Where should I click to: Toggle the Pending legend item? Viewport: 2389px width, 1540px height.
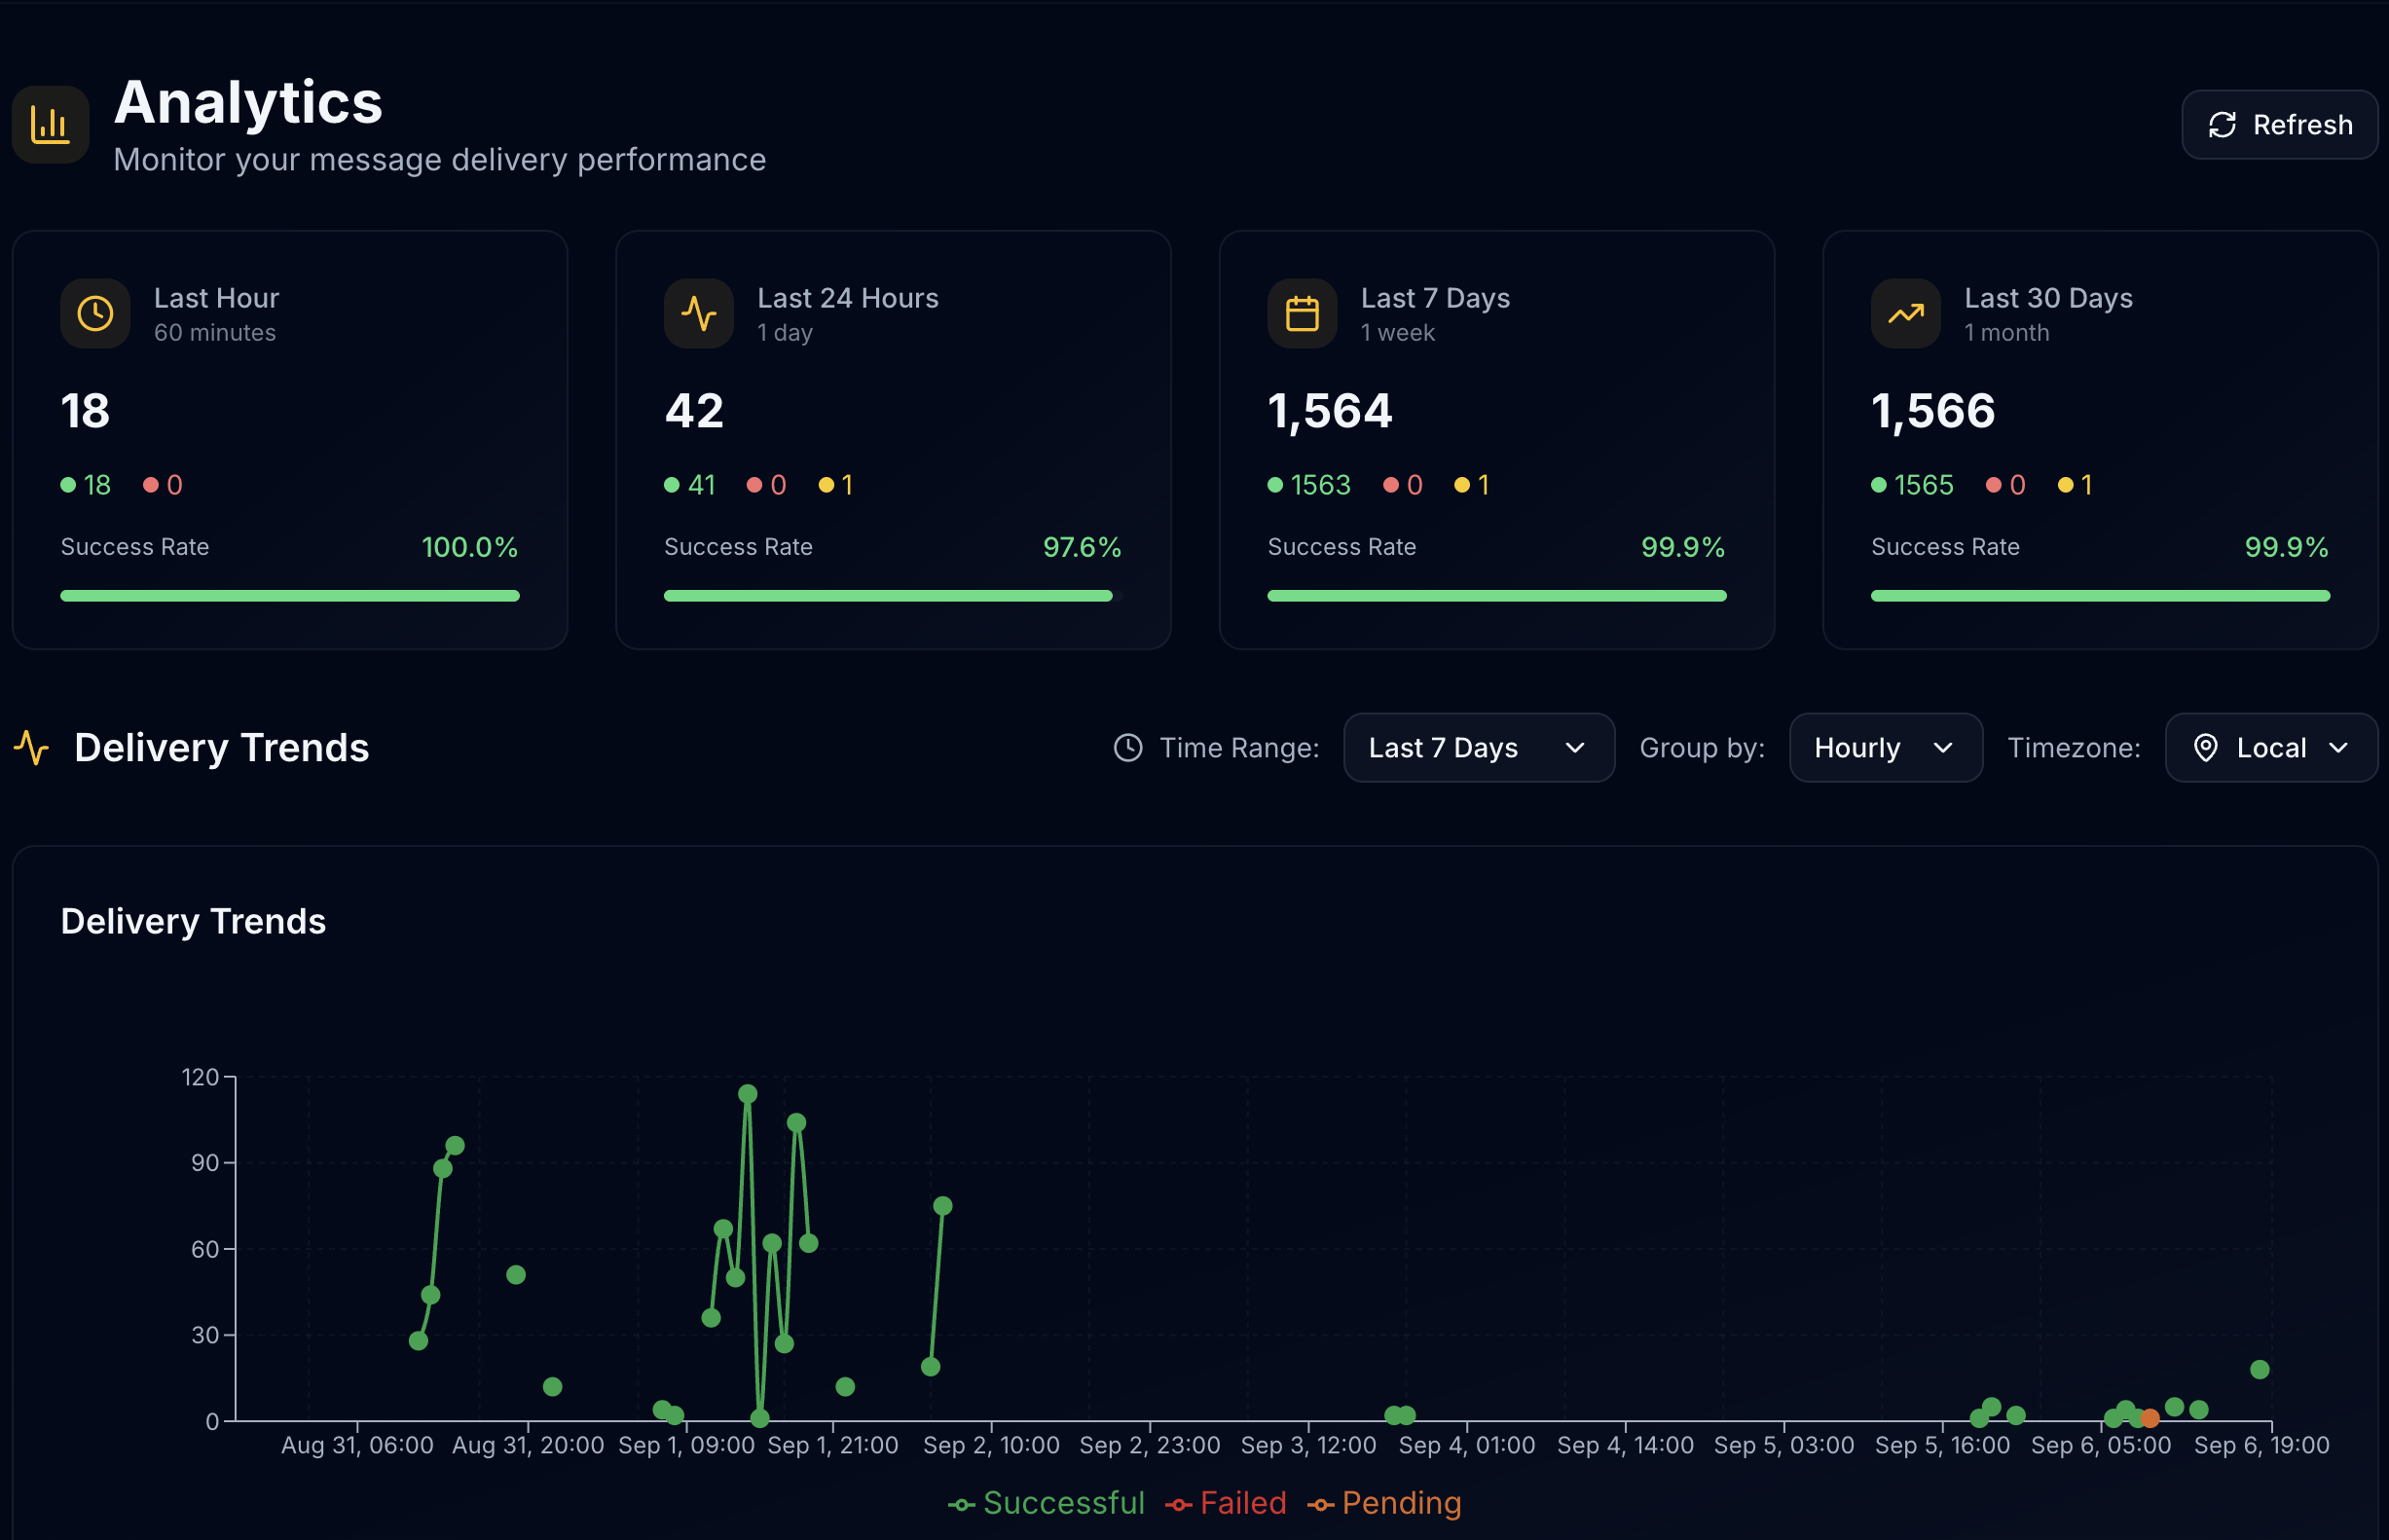click(1384, 1503)
